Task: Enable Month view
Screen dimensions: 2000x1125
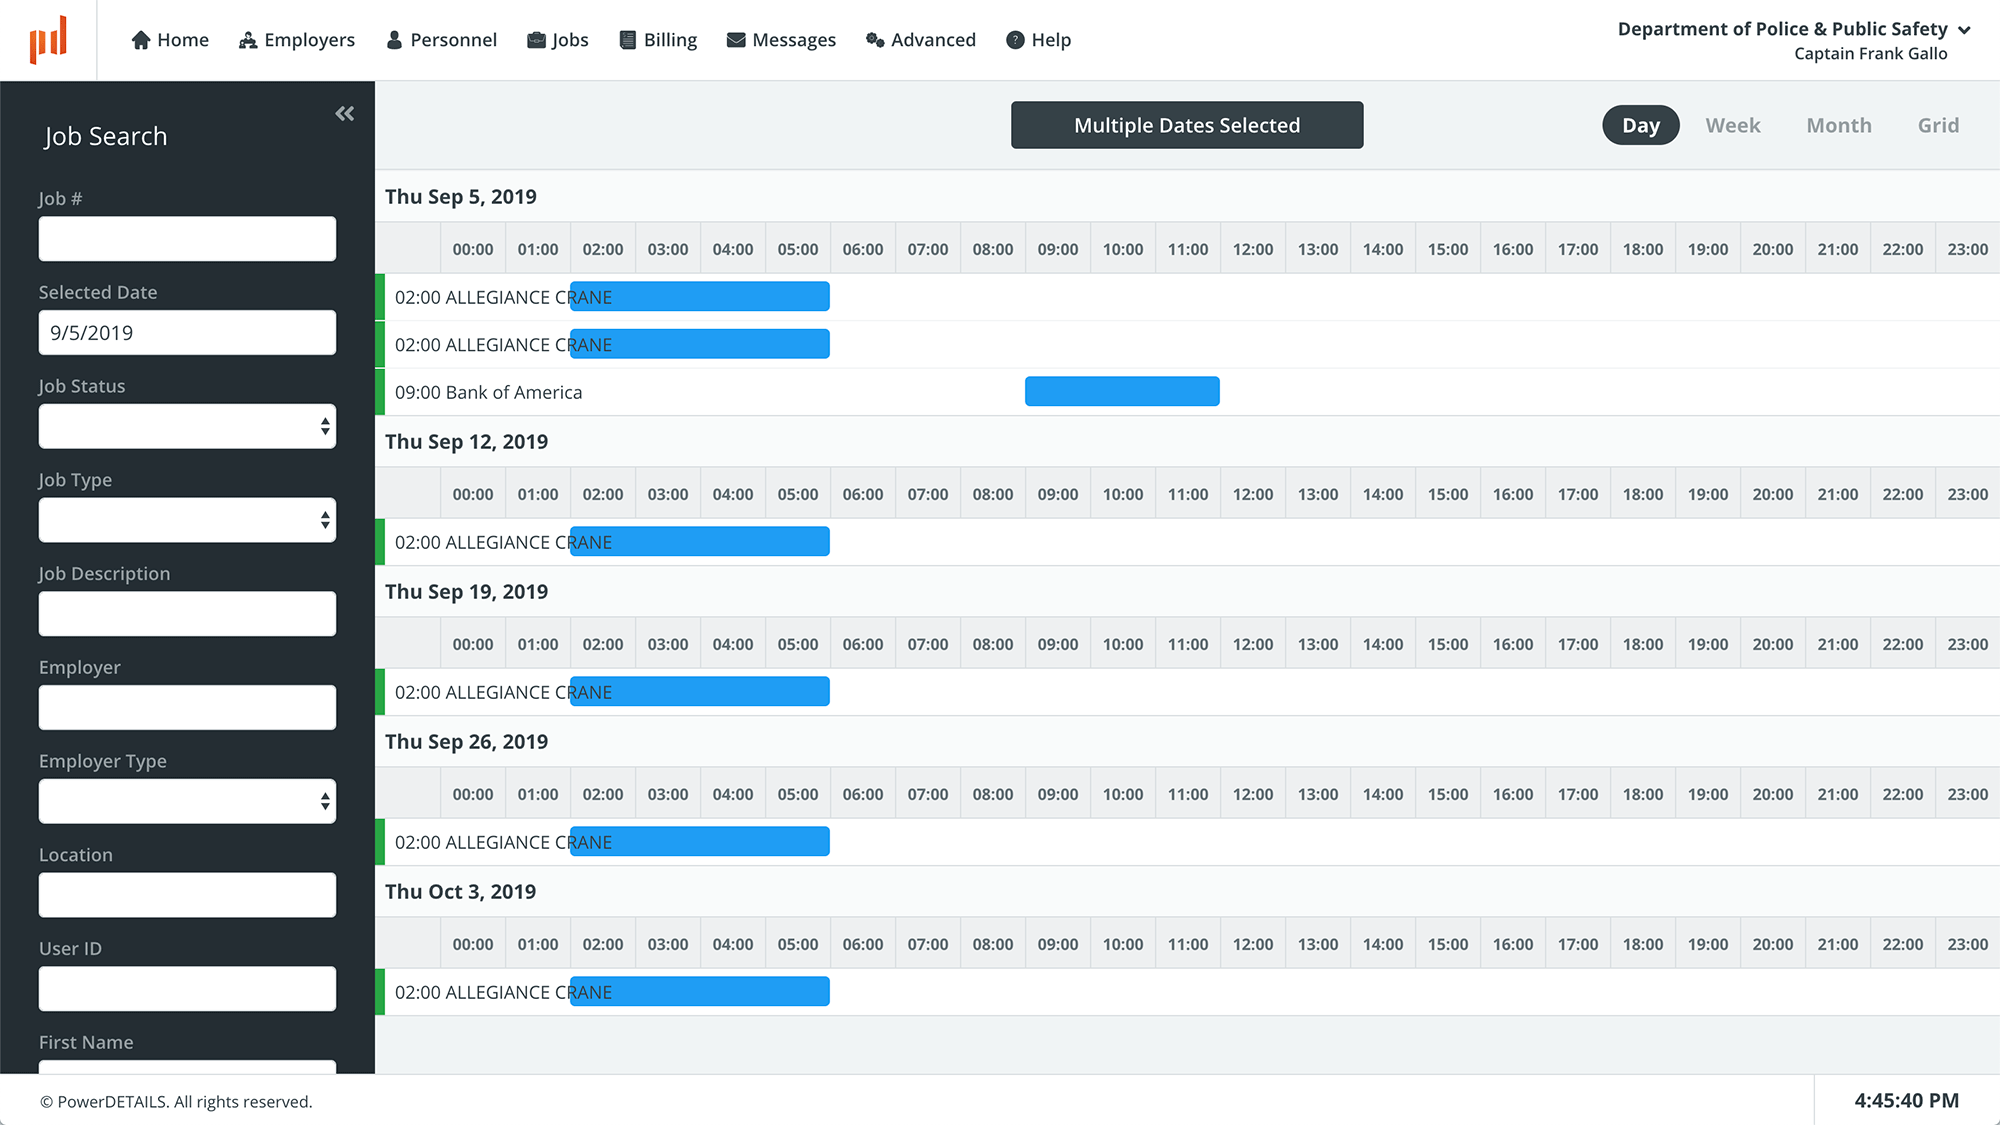Action: pos(1839,125)
